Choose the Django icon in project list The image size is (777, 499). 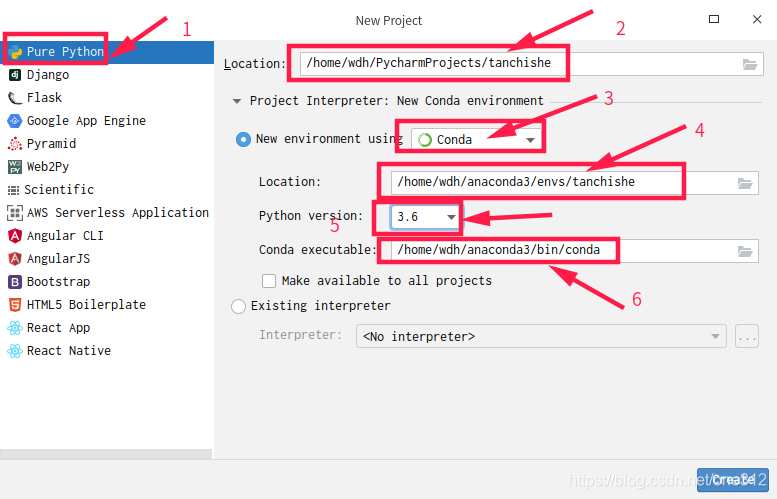tap(15, 75)
